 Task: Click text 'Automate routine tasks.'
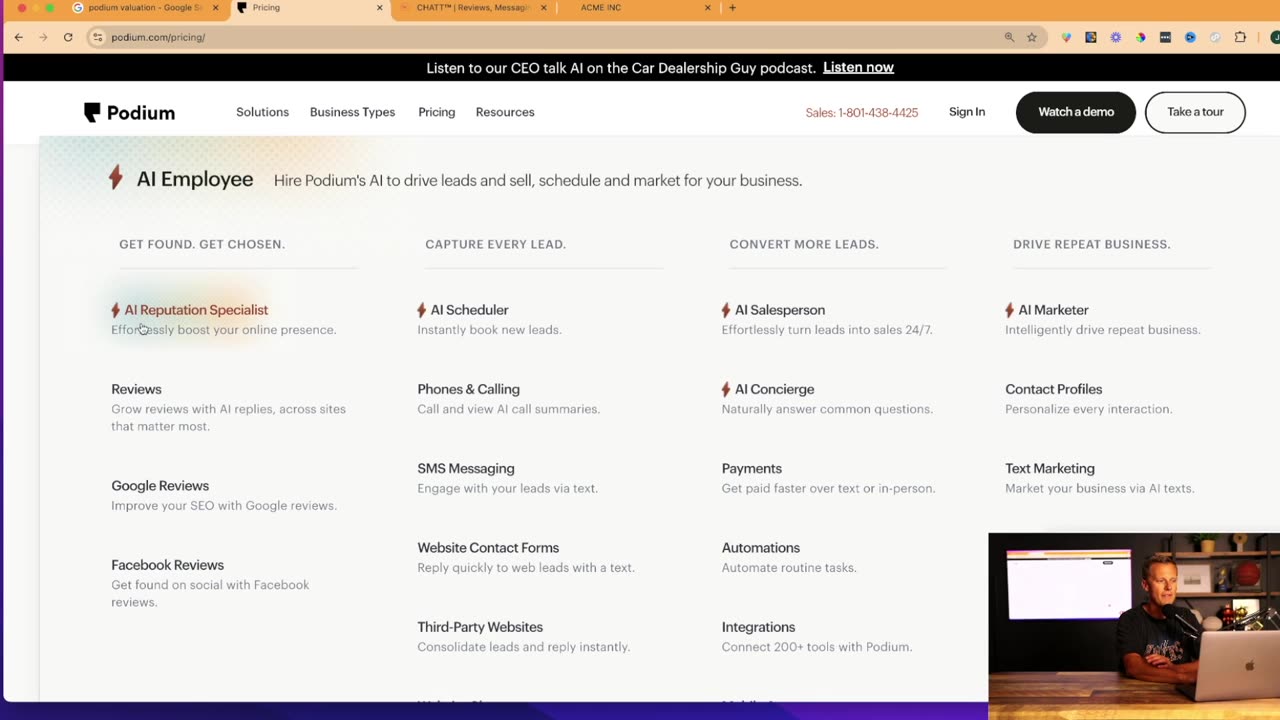click(789, 568)
